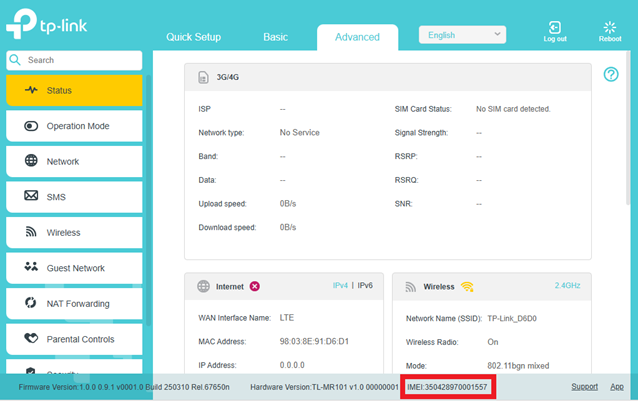
Task: Click the App link in footer
Action: (617, 386)
